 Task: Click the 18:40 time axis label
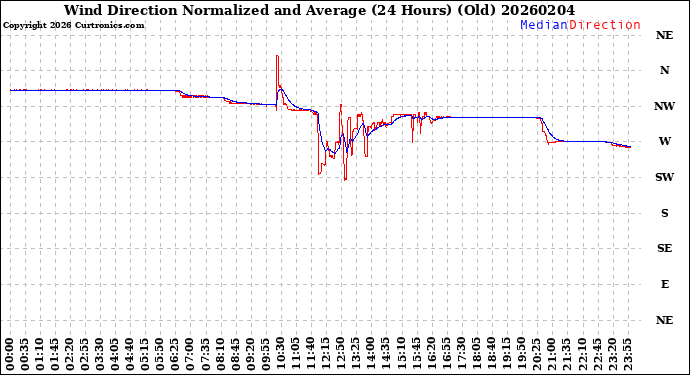[x=492, y=354]
